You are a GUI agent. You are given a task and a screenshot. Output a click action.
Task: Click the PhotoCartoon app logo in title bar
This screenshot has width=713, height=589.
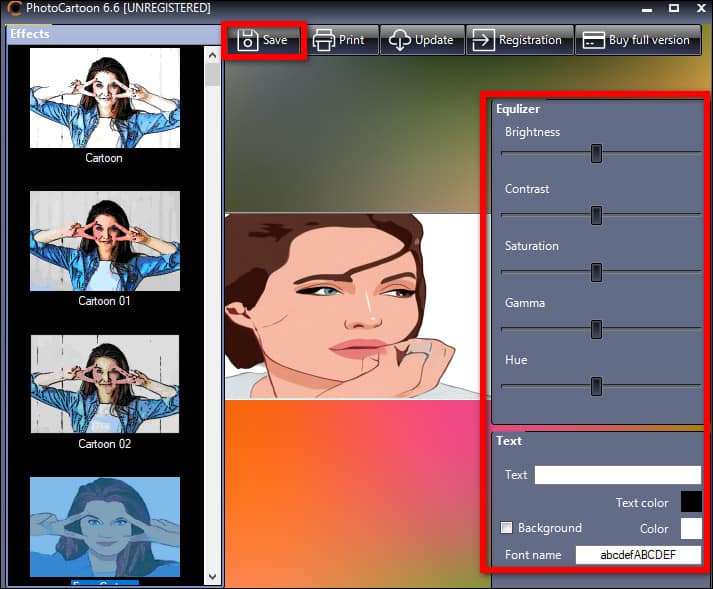[x=15, y=8]
